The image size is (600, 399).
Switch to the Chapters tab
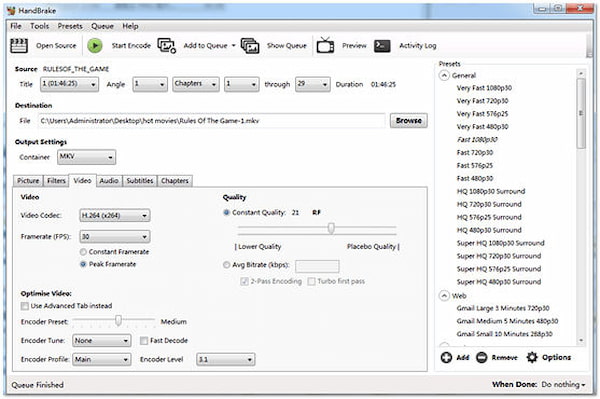[174, 181]
